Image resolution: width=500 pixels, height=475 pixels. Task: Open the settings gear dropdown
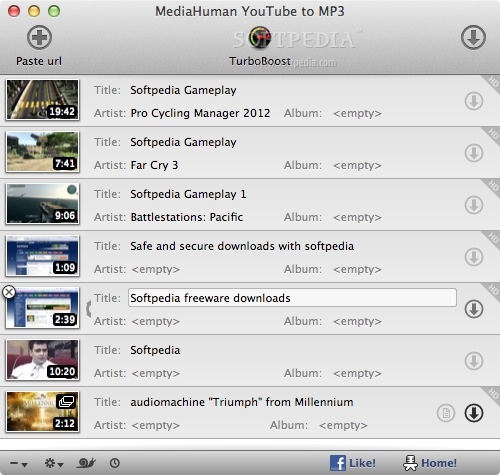point(54,463)
